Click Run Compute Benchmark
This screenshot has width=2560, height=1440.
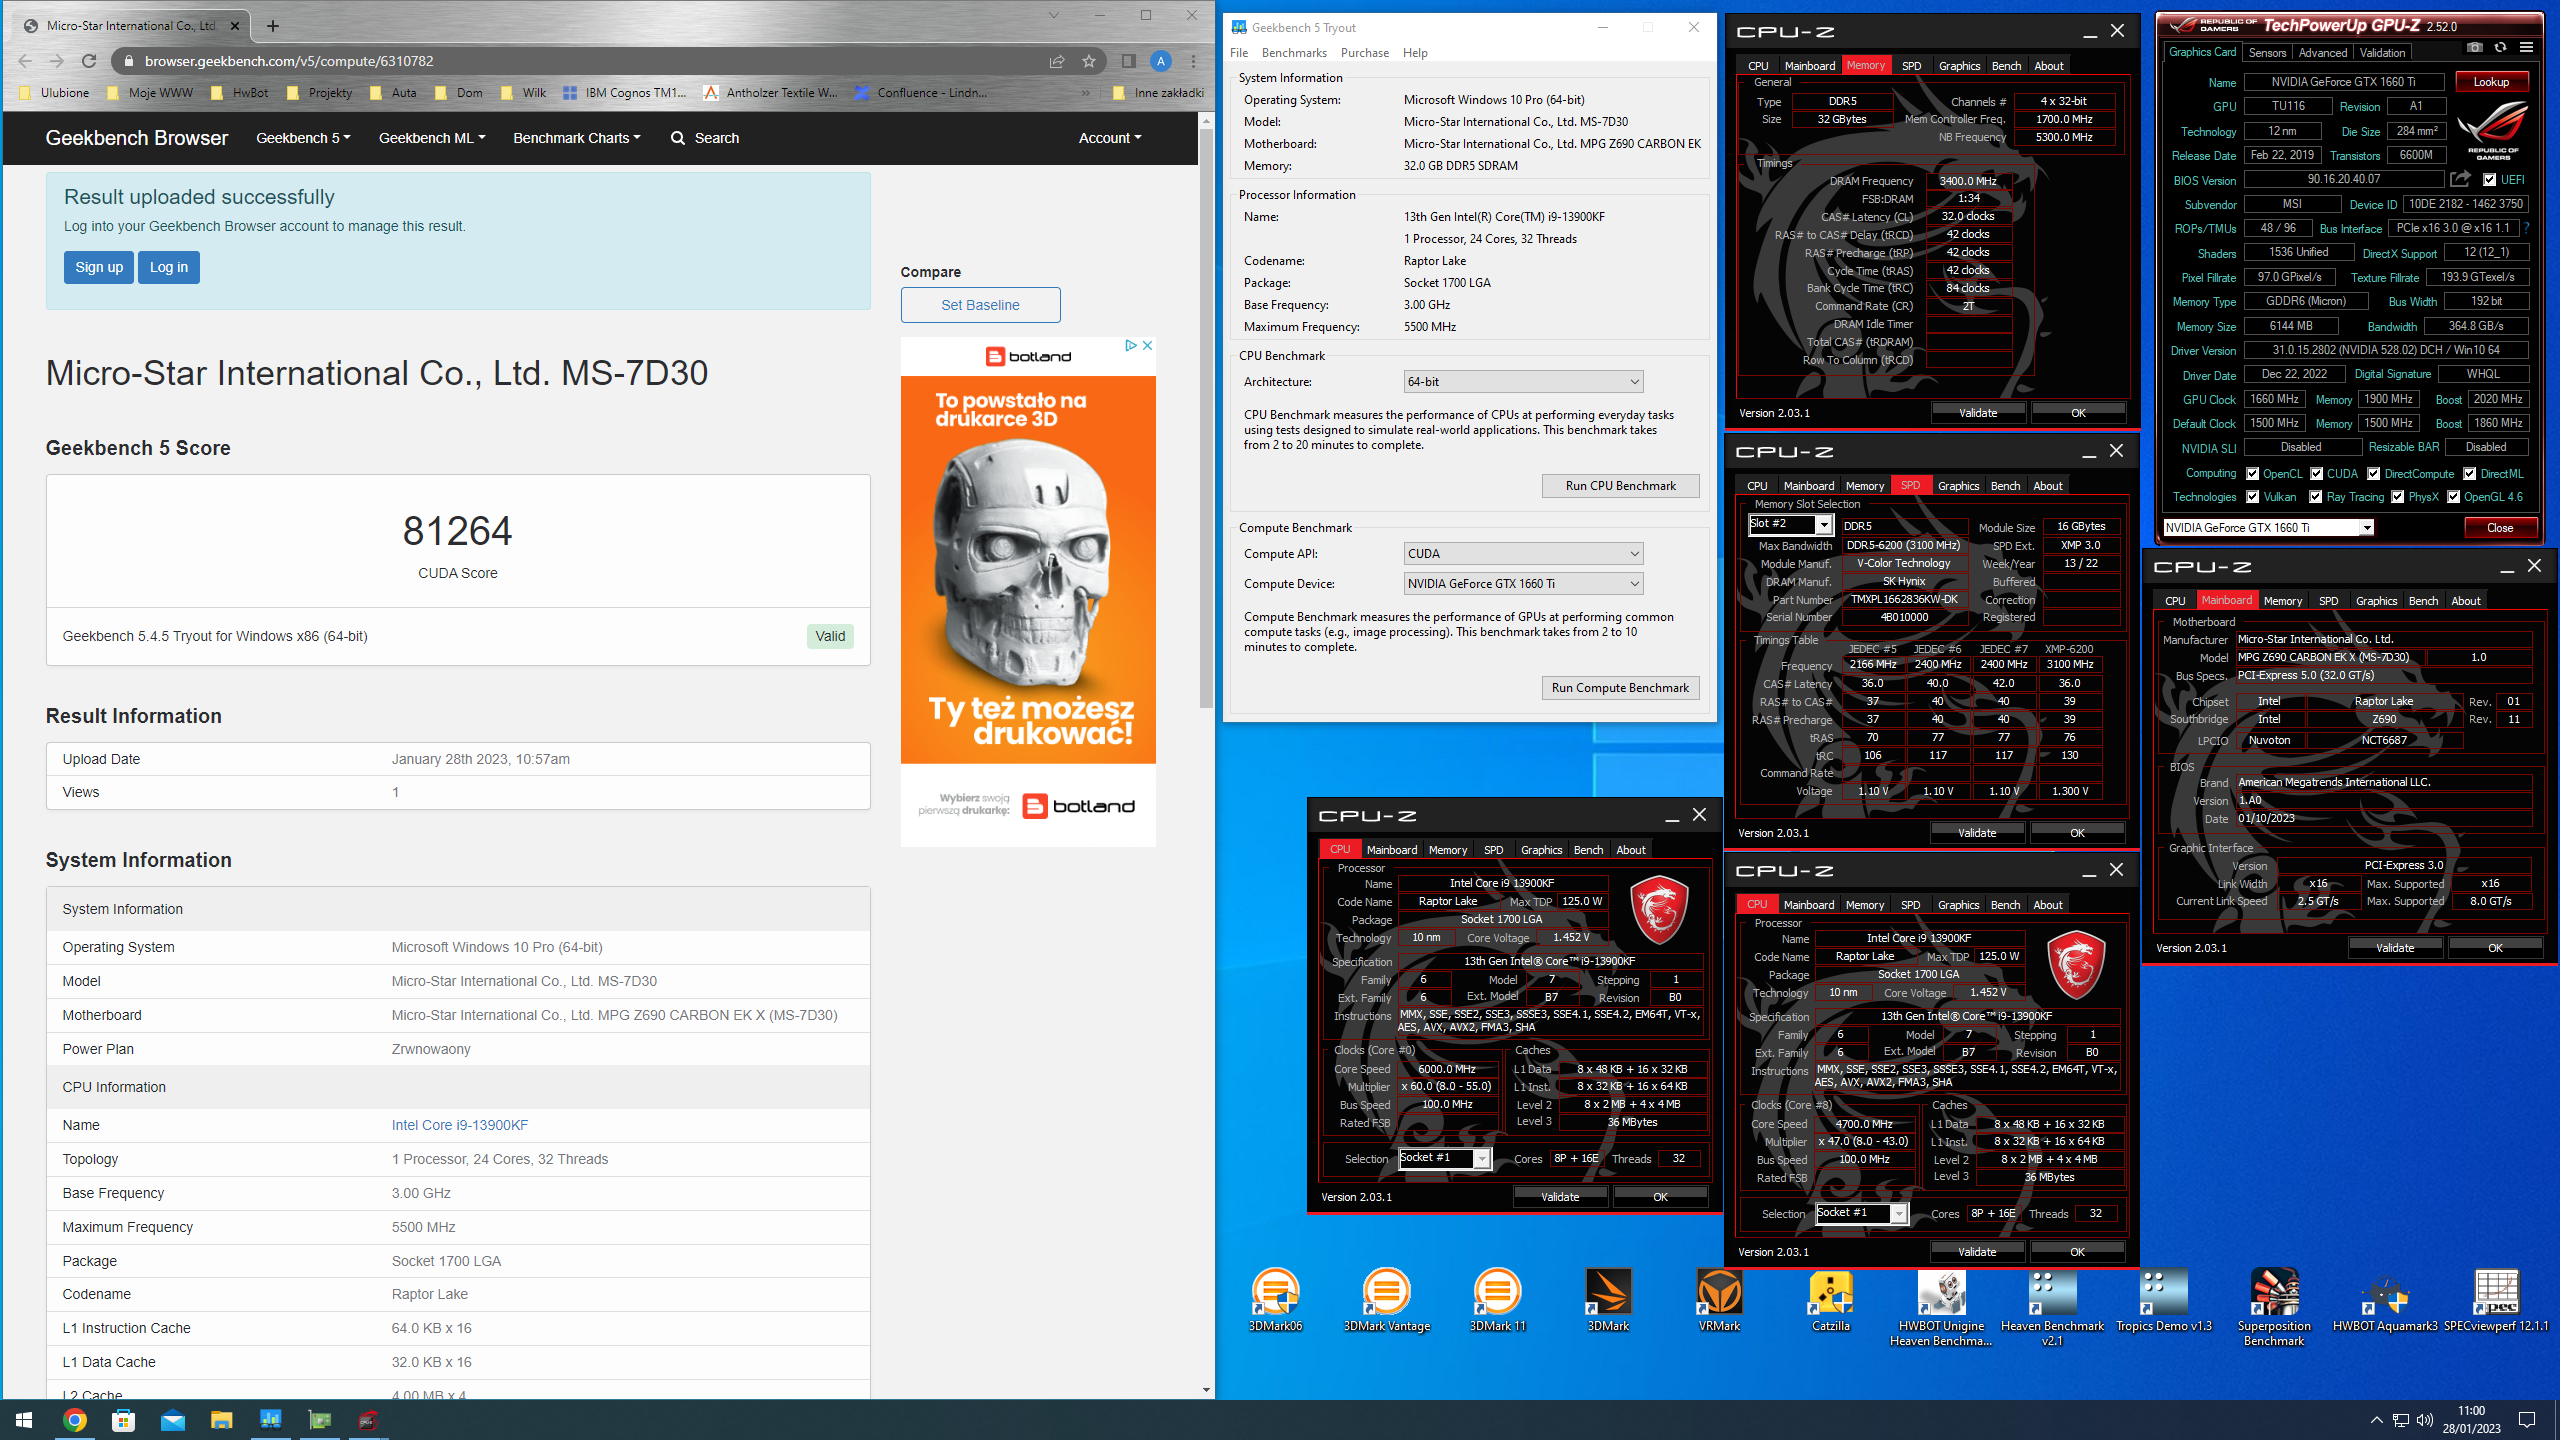1620,688
